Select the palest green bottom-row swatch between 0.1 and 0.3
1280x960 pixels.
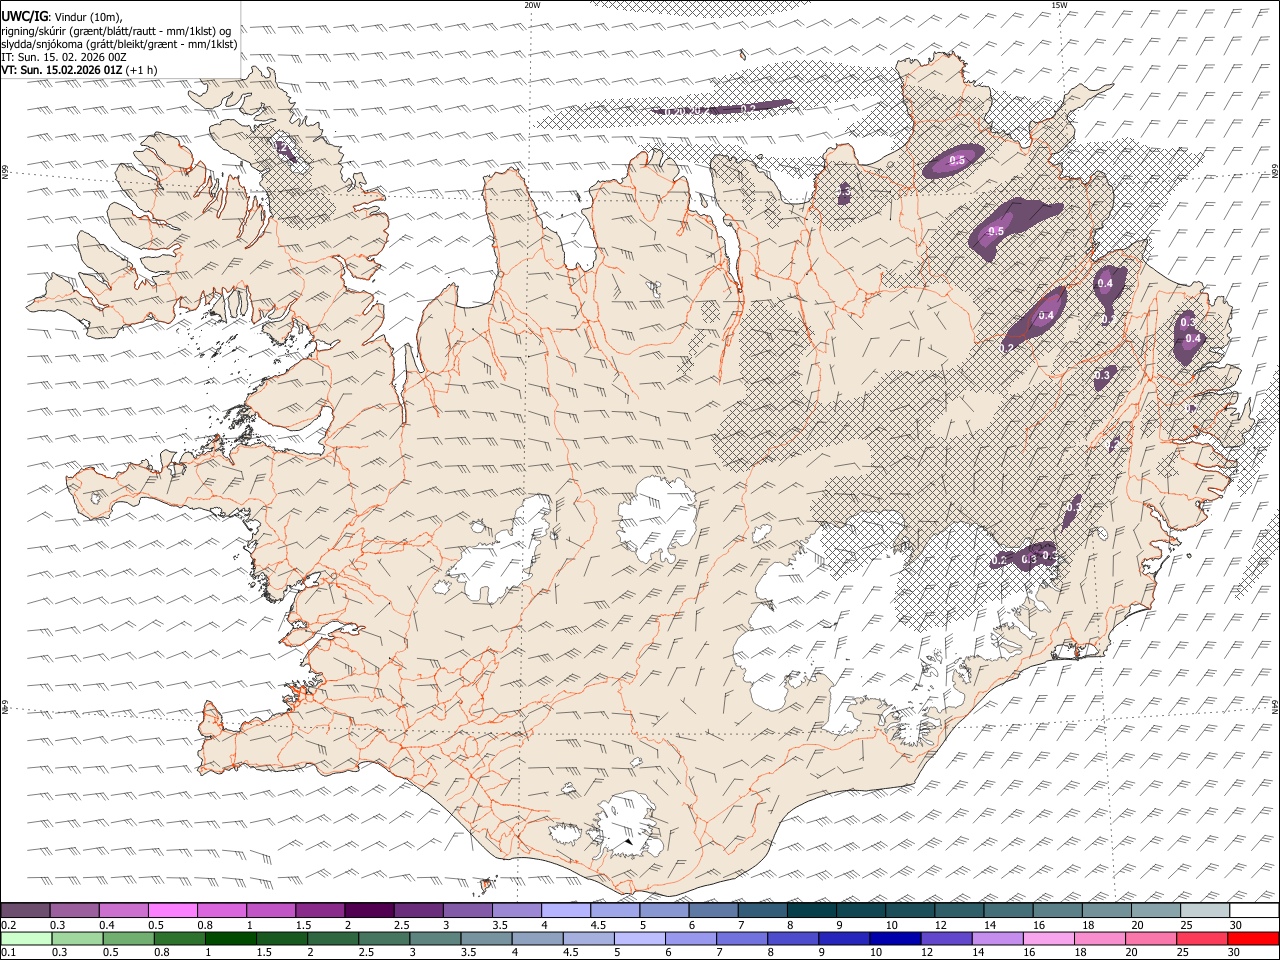(x=25, y=938)
